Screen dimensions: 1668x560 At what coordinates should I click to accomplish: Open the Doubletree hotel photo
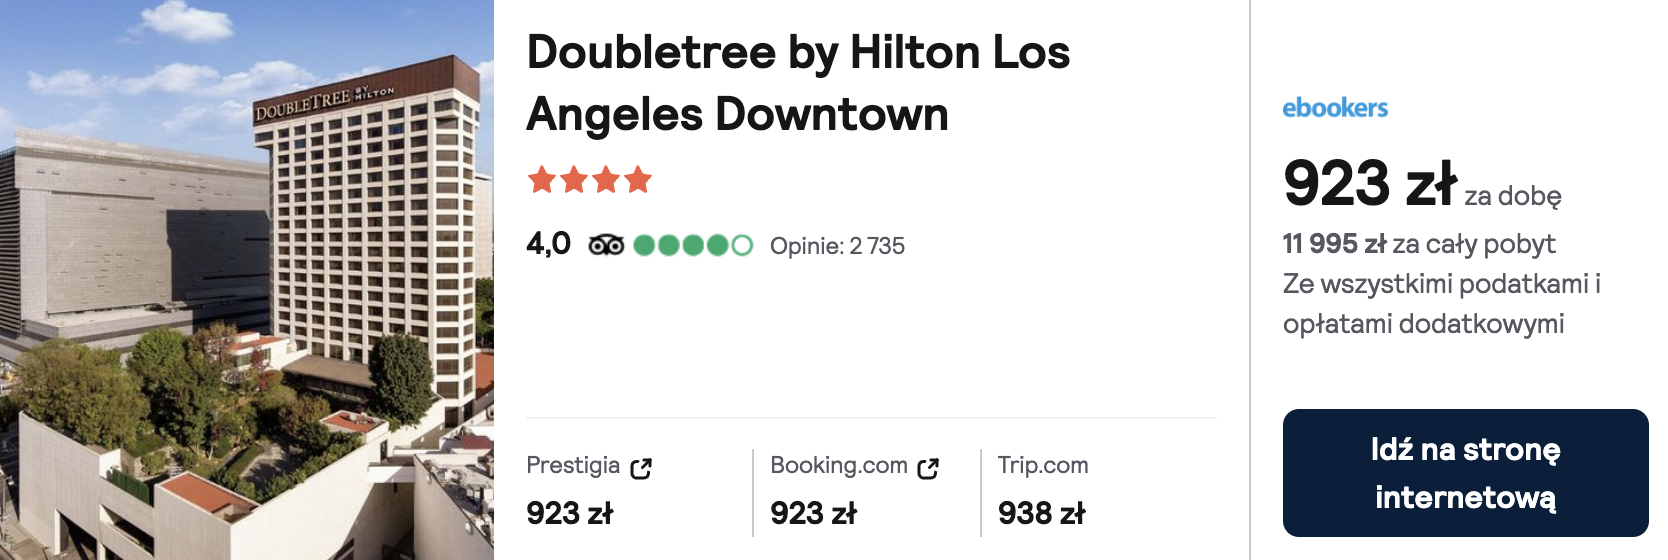(x=247, y=280)
